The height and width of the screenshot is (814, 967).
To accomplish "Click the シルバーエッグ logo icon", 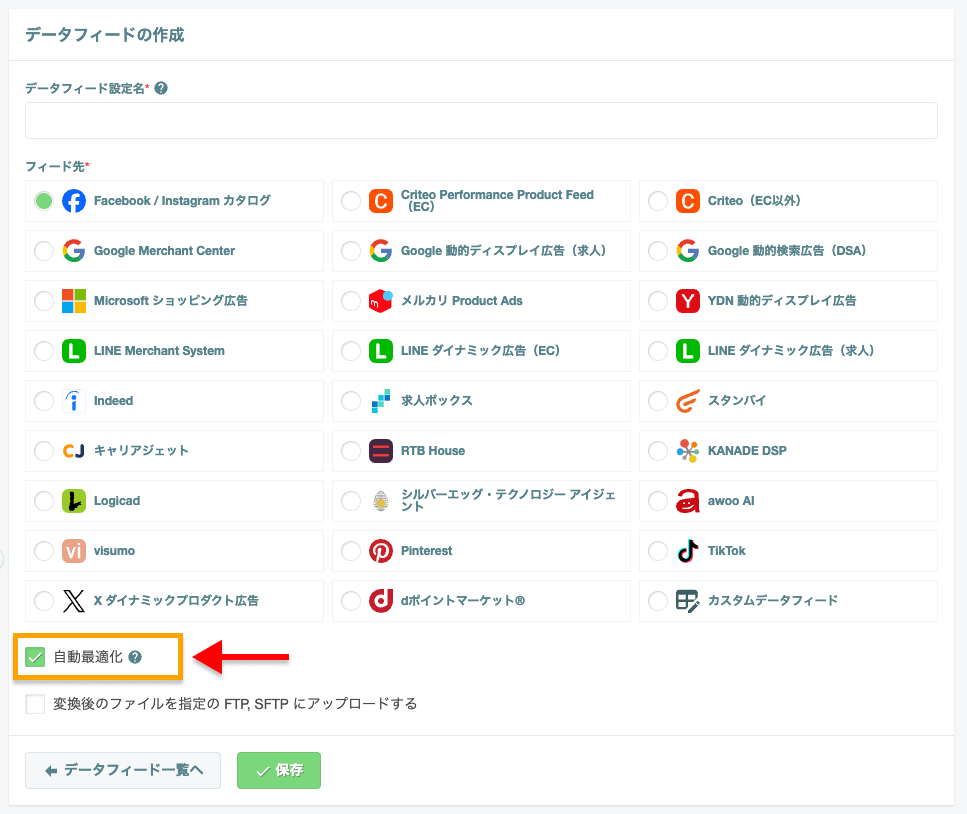I will 381,501.
